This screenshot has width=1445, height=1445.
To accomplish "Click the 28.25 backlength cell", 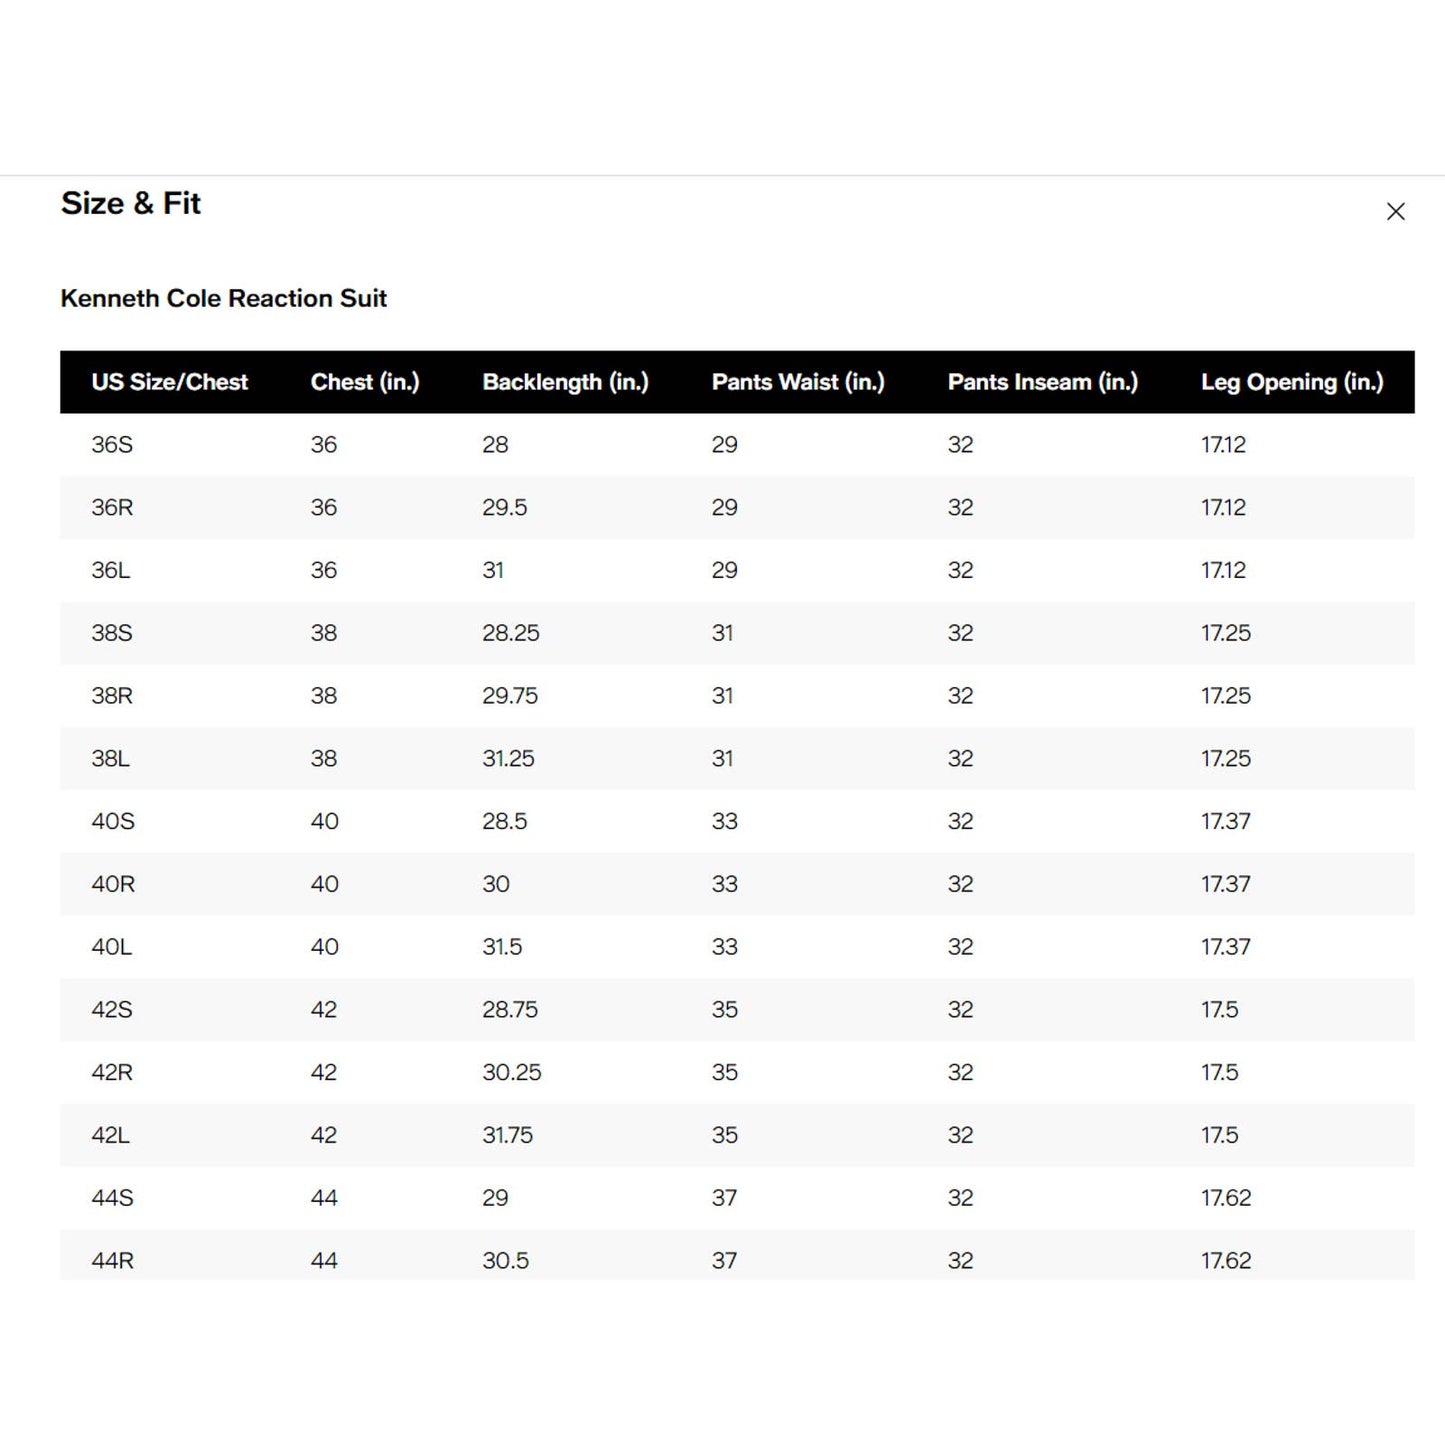I will coord(511,633).
